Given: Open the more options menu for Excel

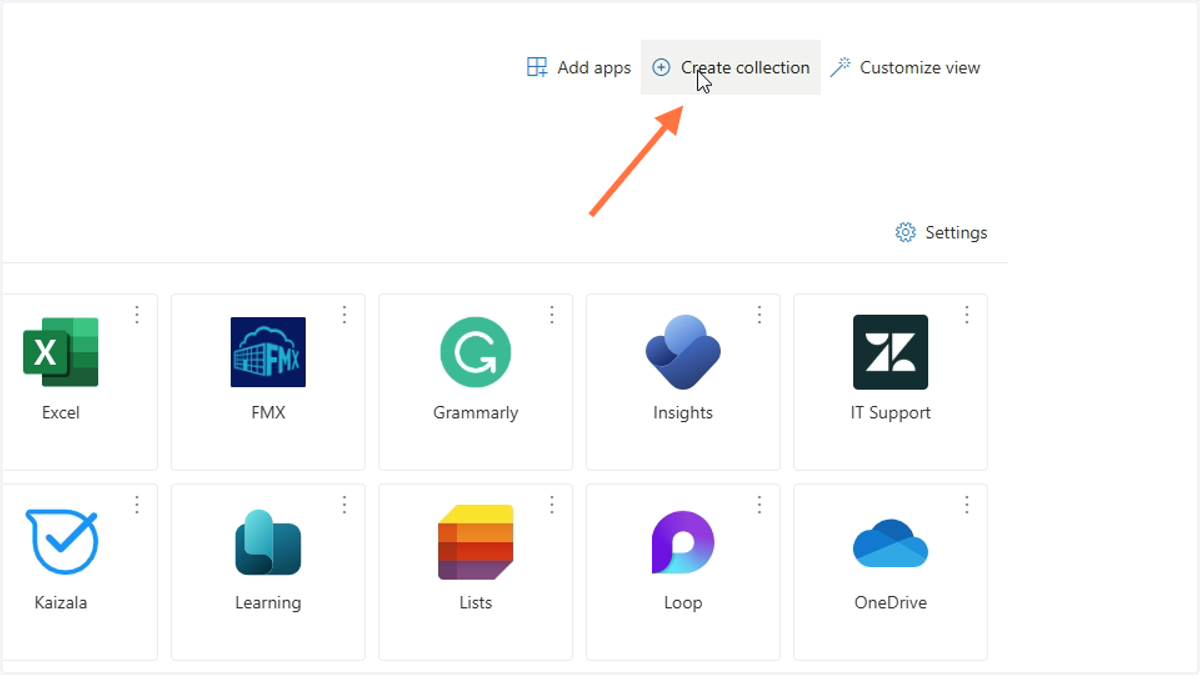Looking at the screenshot, I should 137,315.
